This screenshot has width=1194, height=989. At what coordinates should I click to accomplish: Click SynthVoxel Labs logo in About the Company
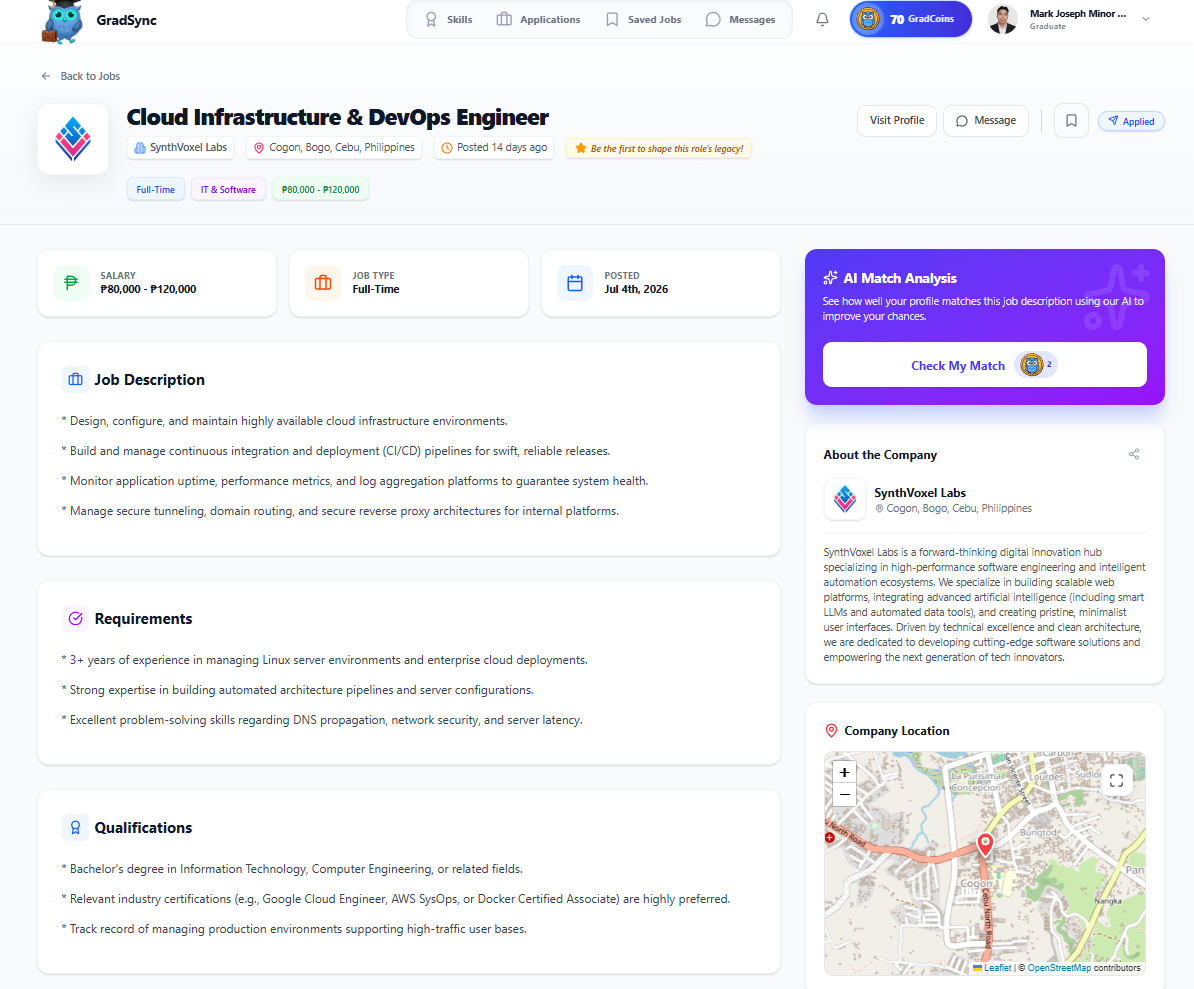(844, 499)
